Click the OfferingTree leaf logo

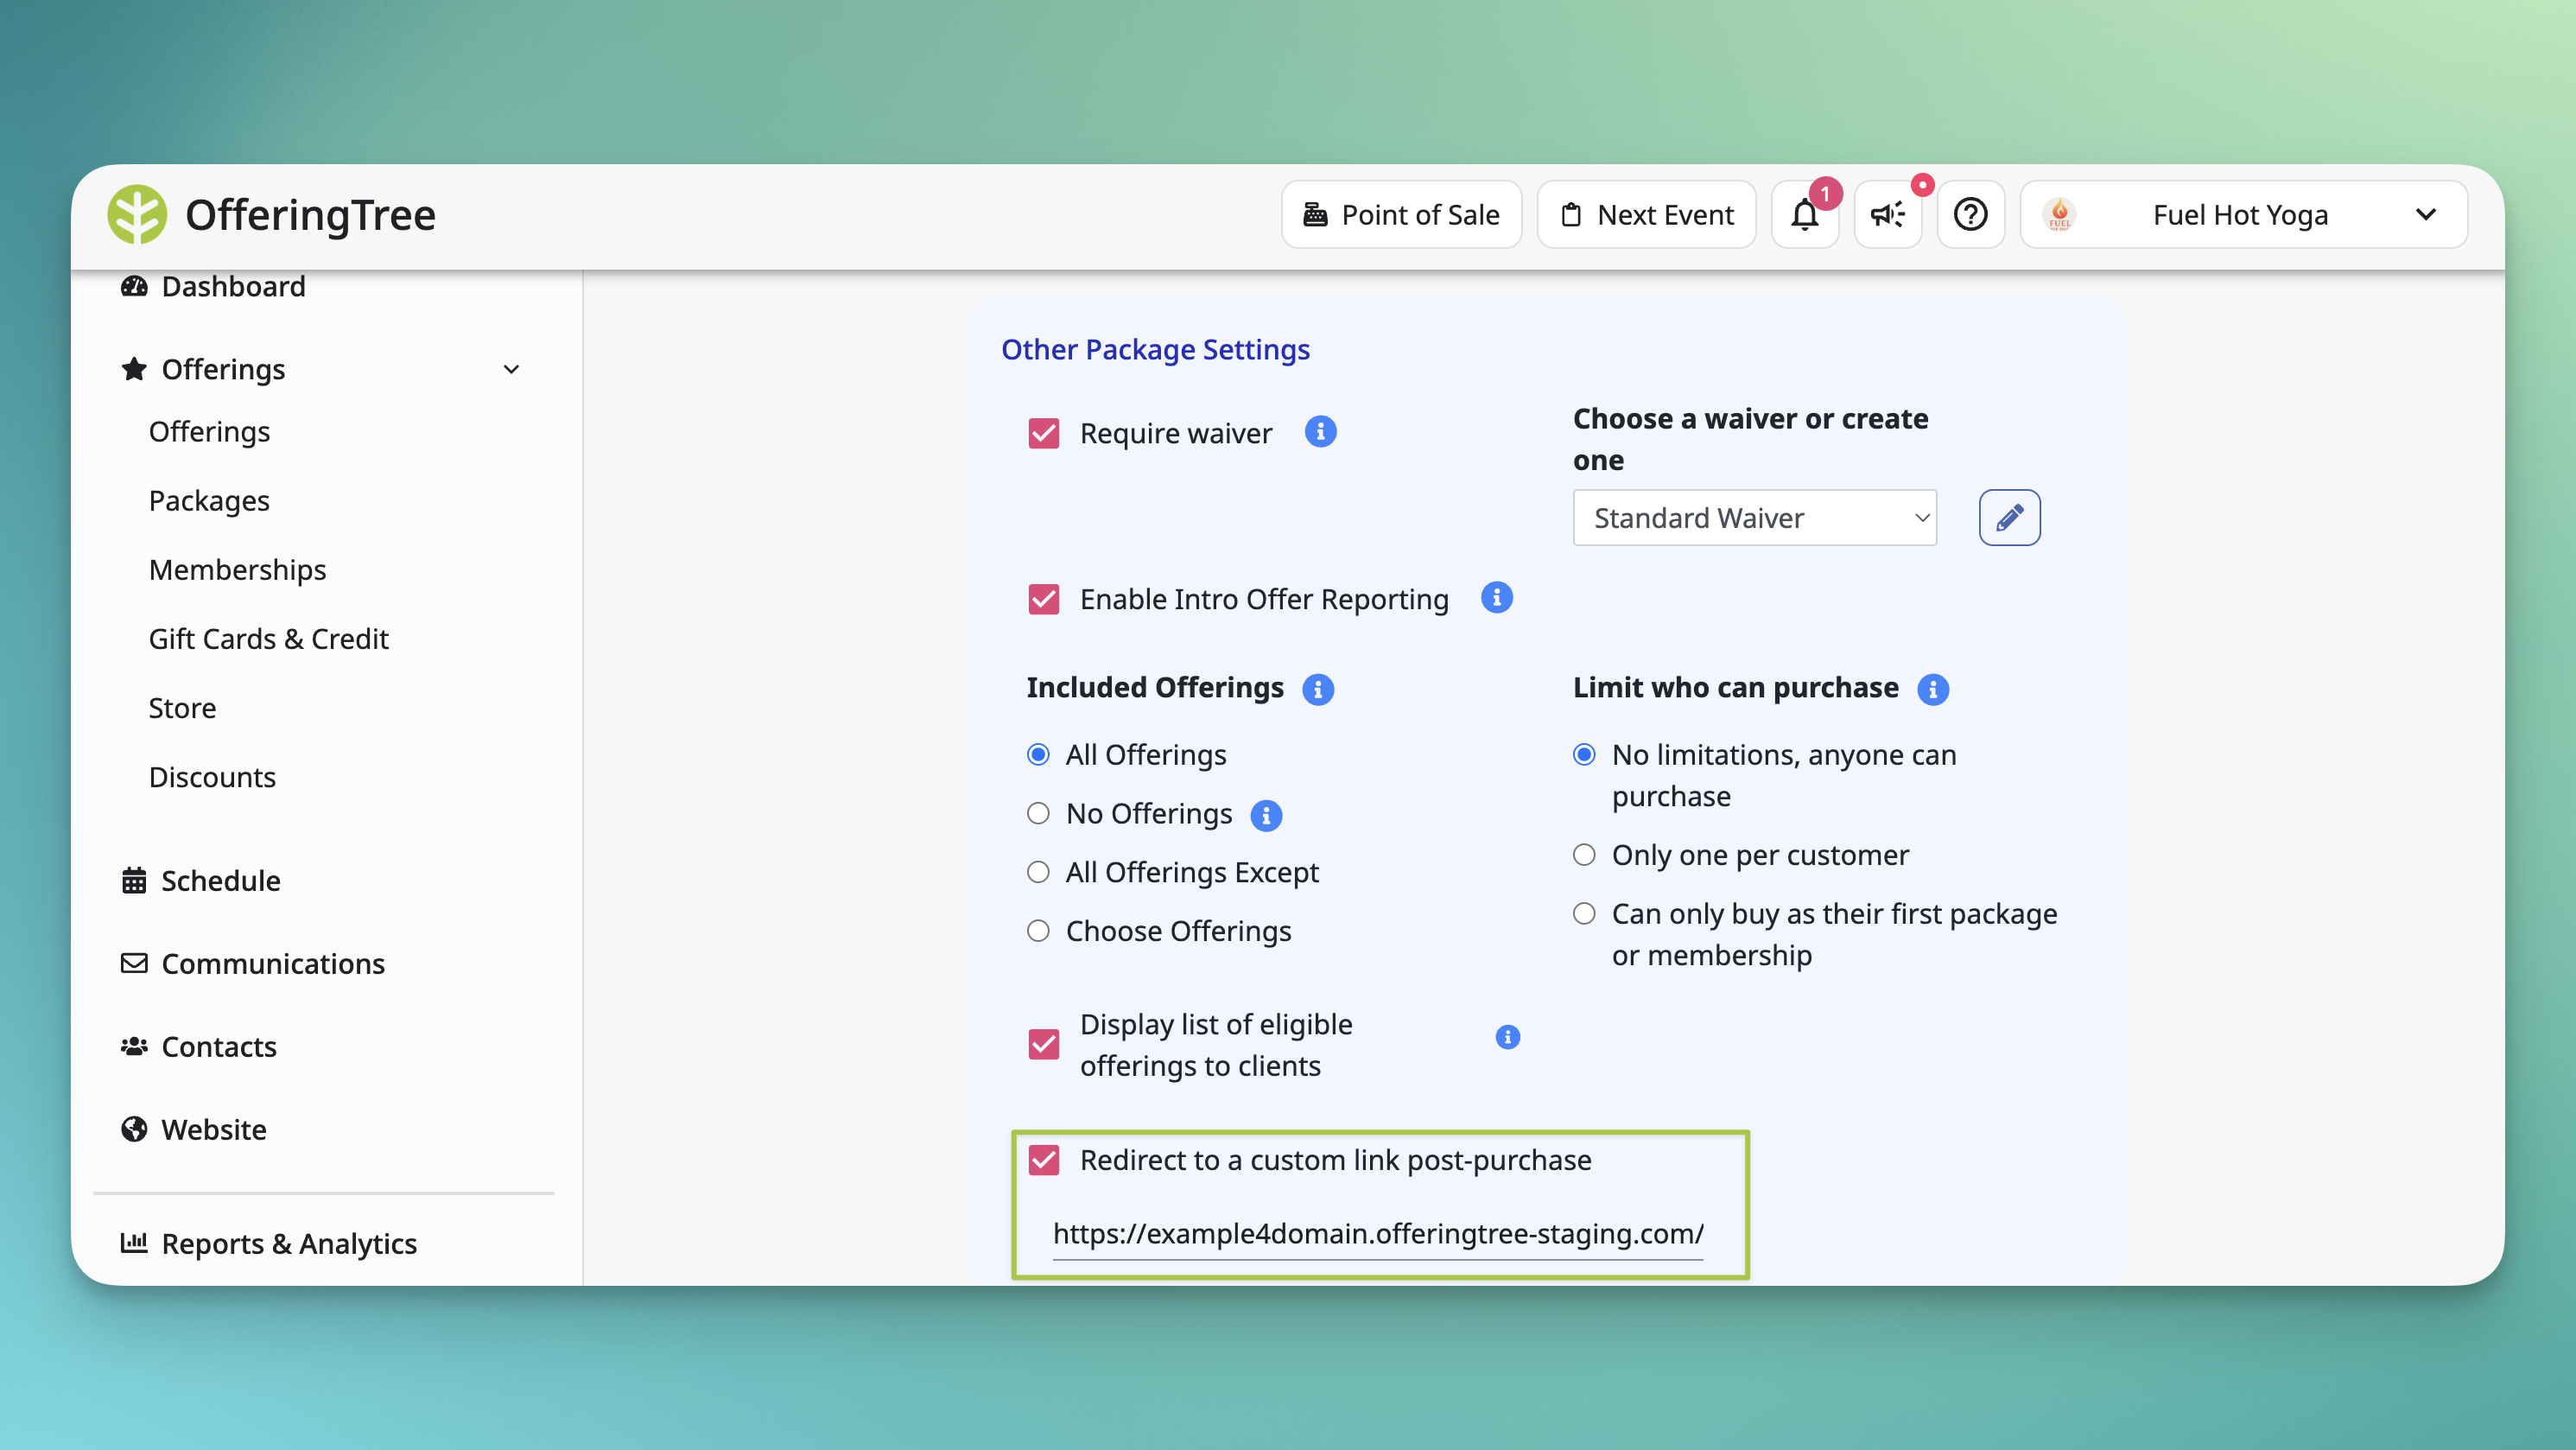click(x=137, y=214)
